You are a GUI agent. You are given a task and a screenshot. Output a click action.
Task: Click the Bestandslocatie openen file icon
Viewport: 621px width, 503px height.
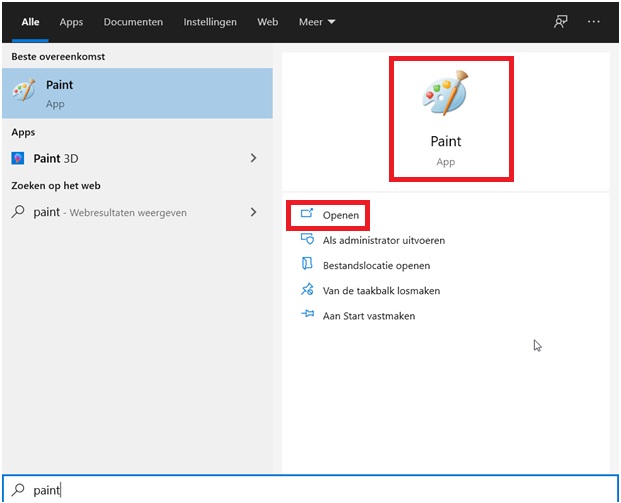tap(307, 265)
